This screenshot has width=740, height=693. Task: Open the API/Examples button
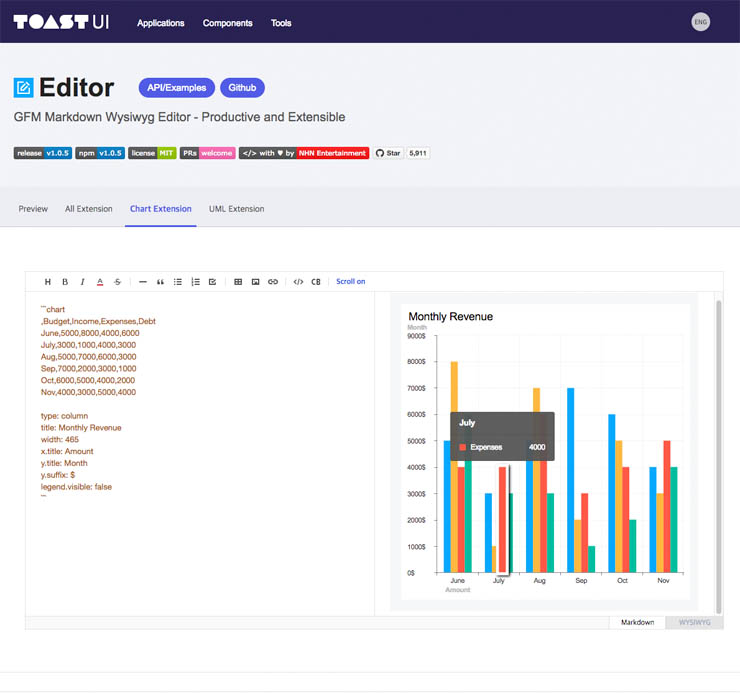coord(177,88)
